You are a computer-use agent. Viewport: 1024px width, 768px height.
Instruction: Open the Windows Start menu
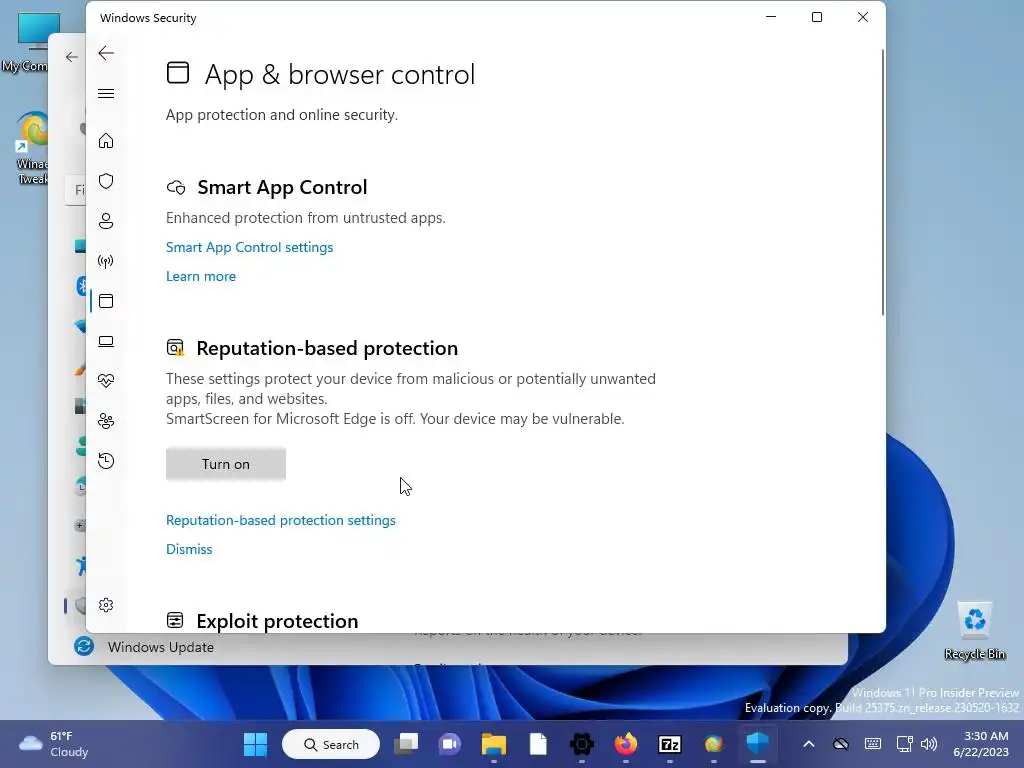click(255, 744)
